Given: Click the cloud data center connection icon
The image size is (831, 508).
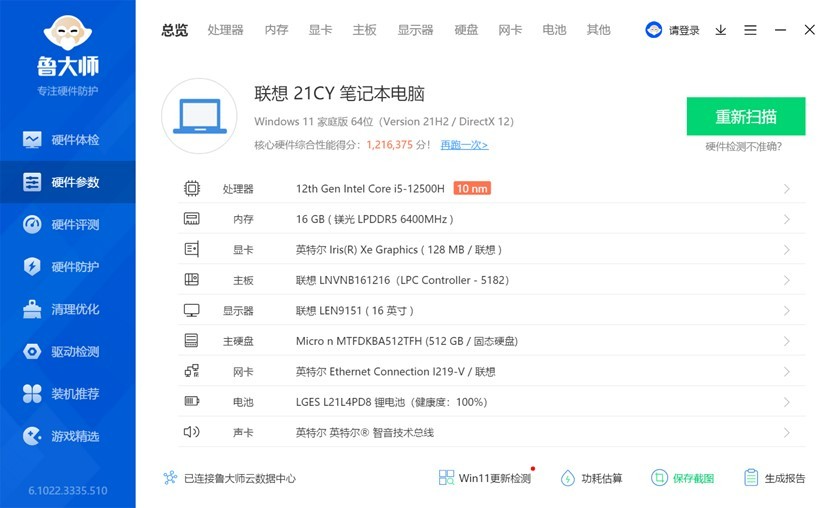Looking at the screenshot, I should coord(170,478).
